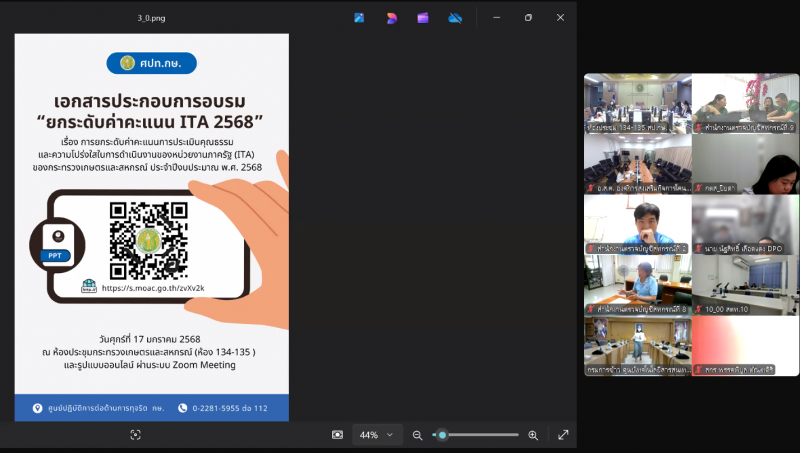The height and width of the screenshot is (453, 800).
Task: Select the standing woman bottom-left video tile
Action: tap(638, 346)
